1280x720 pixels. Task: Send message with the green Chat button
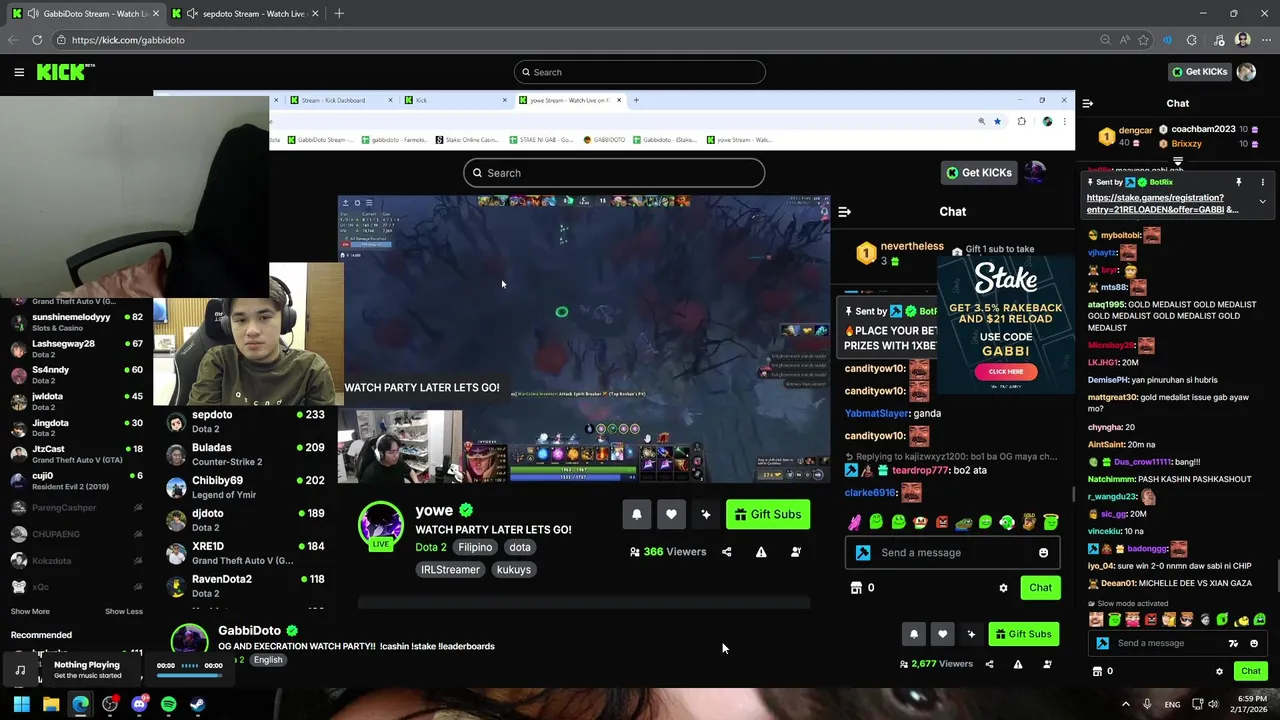tap(1250, 671)
